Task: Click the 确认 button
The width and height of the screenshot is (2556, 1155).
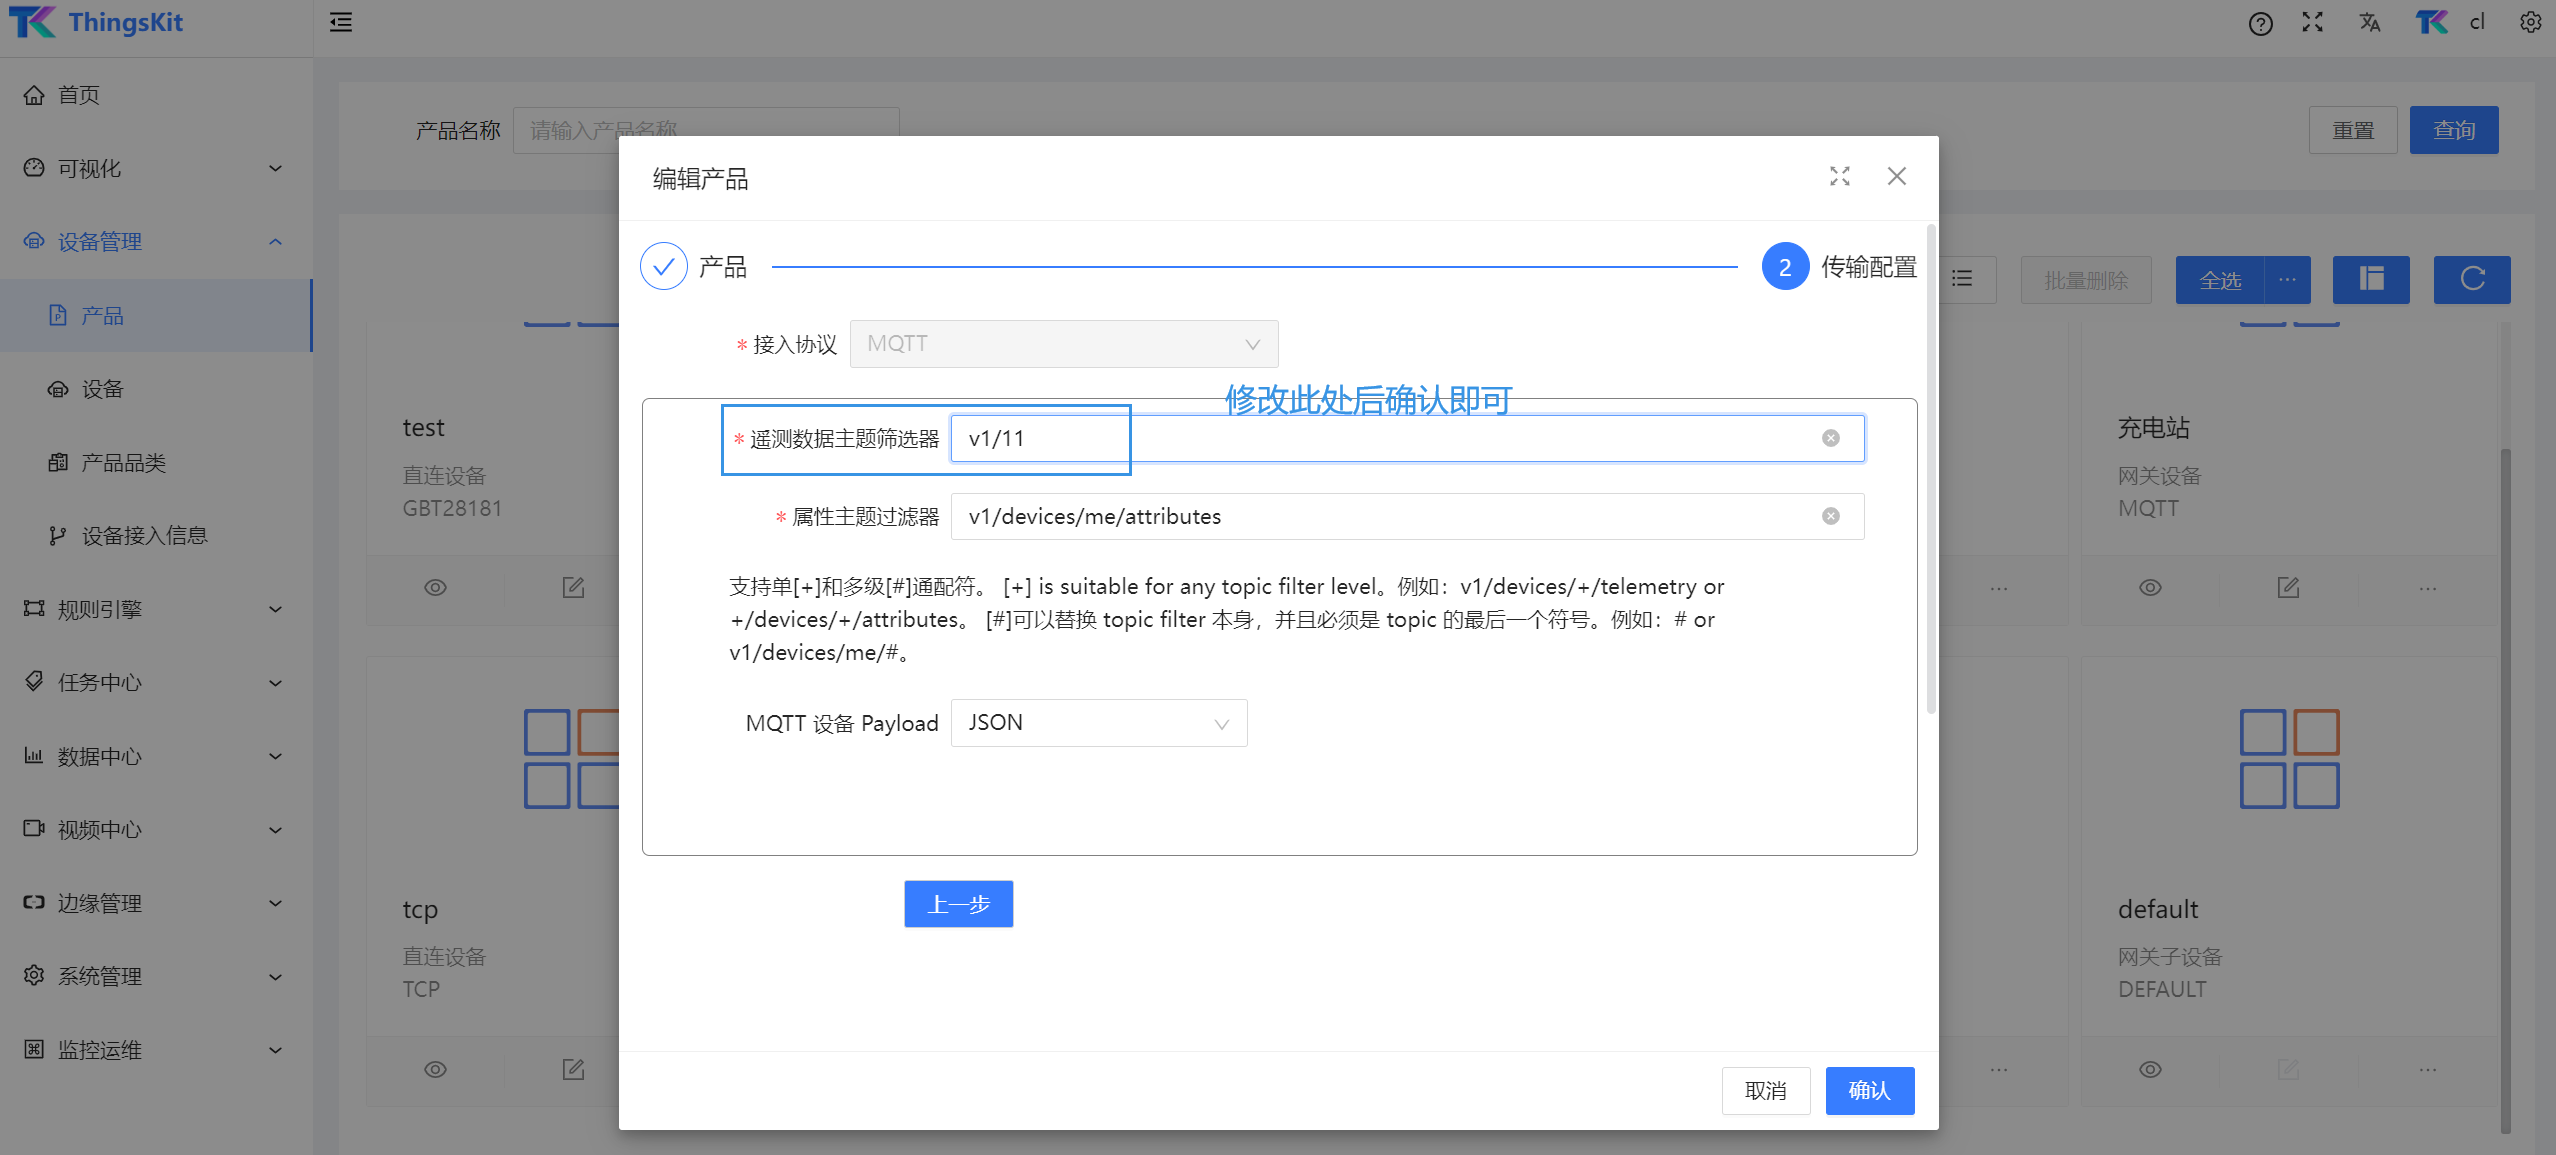Action: tap(1869, 1090)
